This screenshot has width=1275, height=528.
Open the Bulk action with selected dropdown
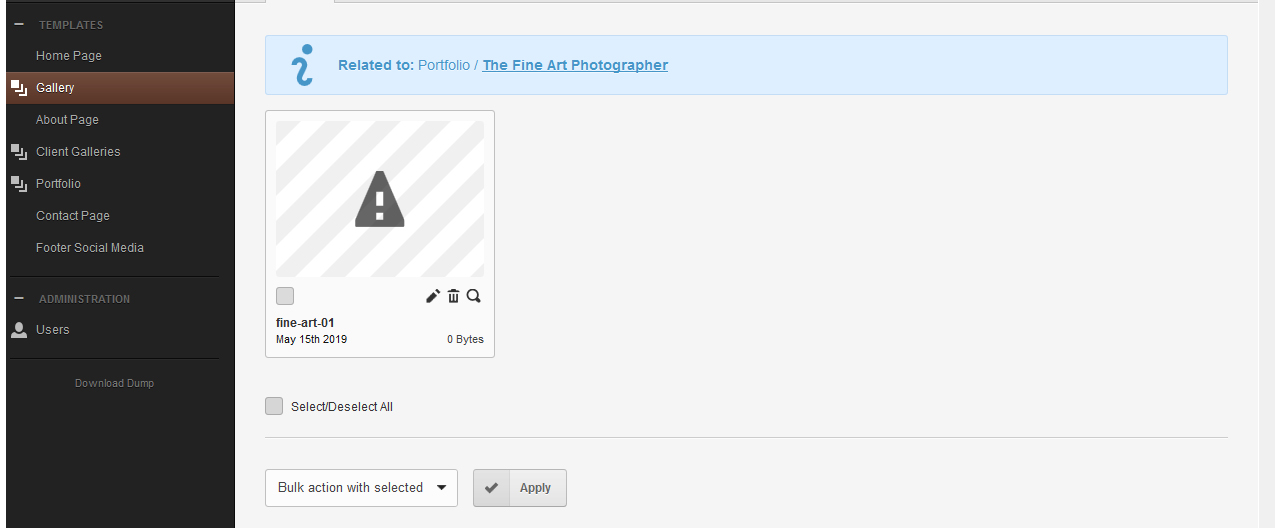point(361,488)
